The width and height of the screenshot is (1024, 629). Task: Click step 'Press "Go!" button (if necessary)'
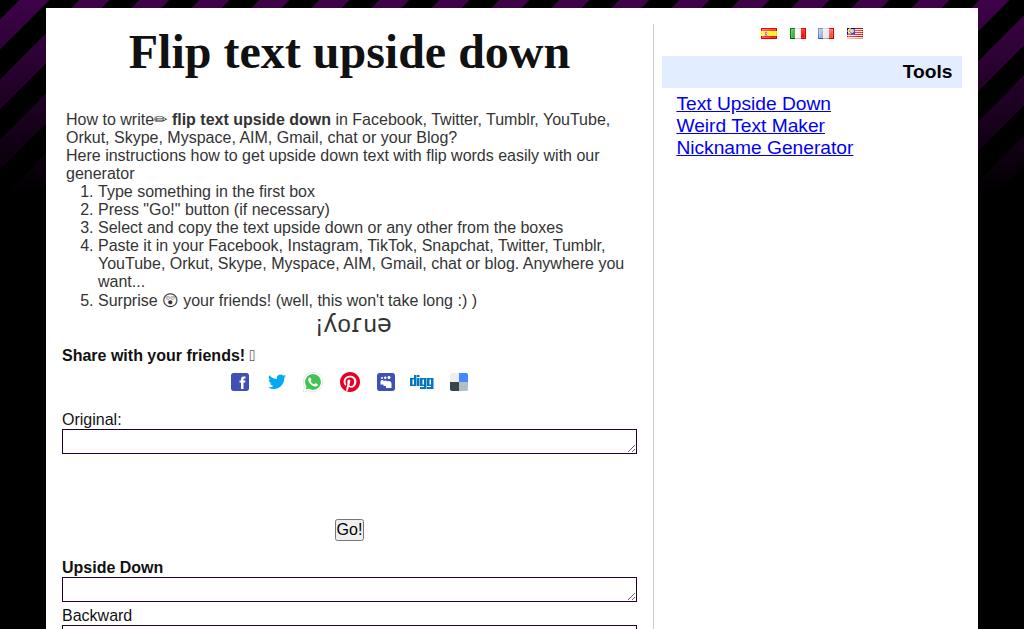coord(214,210)
